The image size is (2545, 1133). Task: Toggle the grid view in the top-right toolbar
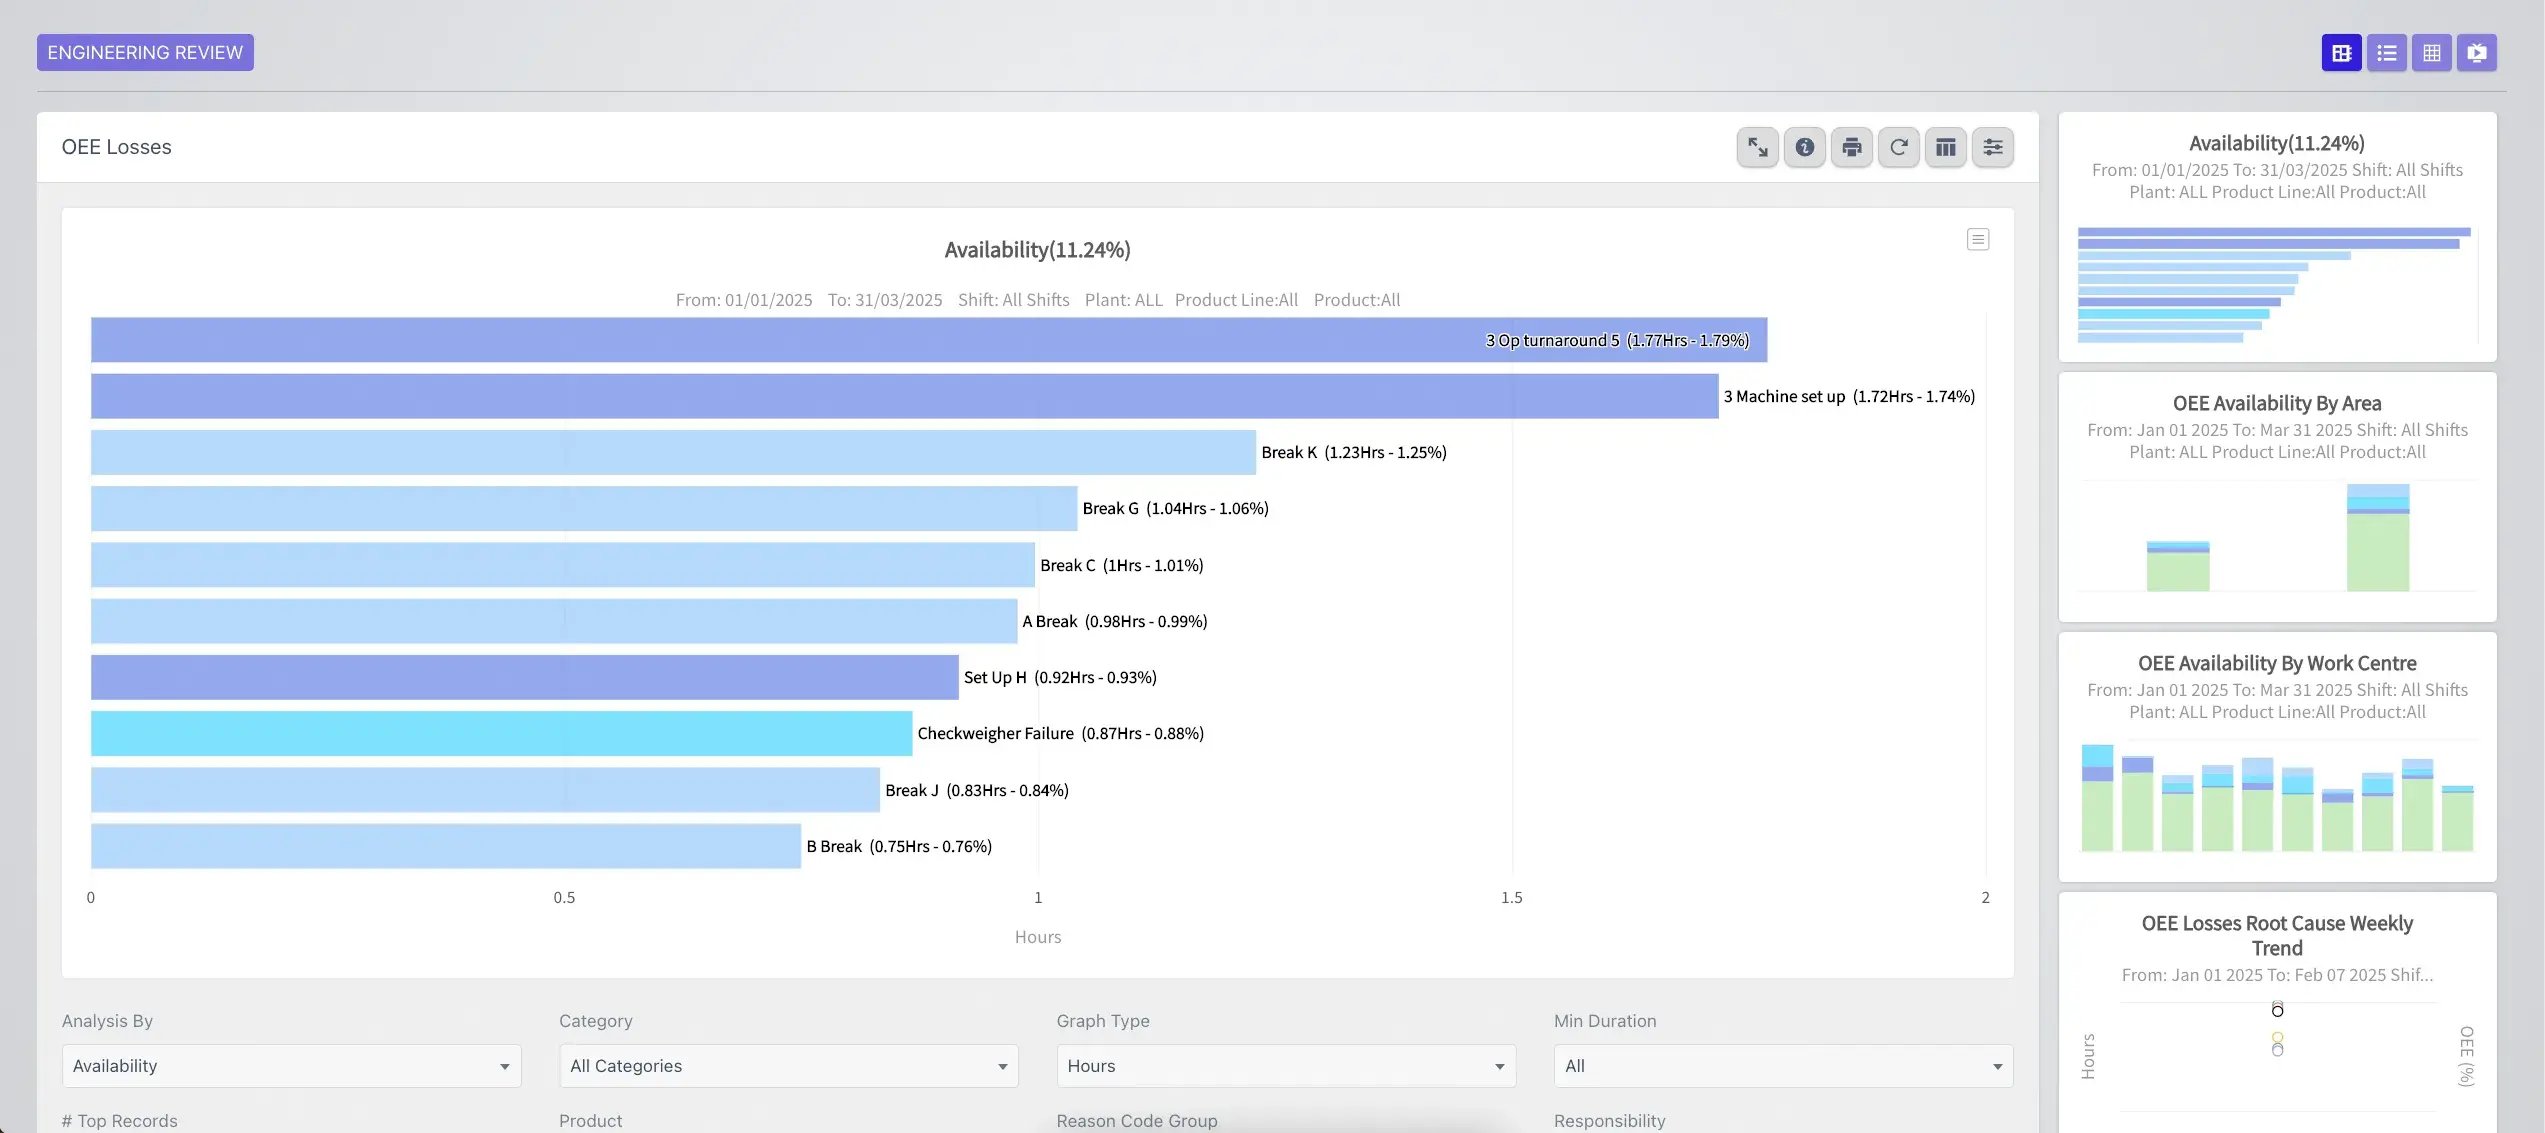(x=2432, y=52)
